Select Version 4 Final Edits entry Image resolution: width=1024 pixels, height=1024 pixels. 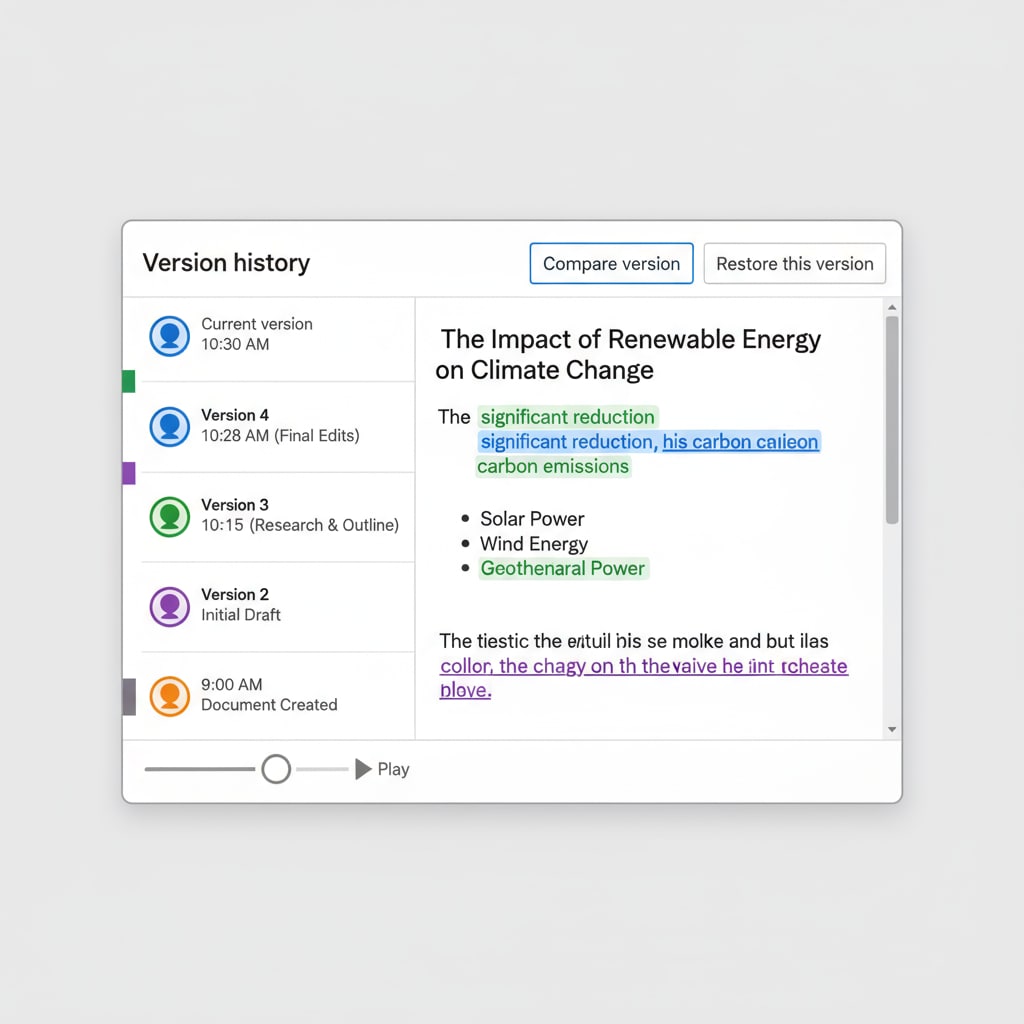[x=280, y=425]
